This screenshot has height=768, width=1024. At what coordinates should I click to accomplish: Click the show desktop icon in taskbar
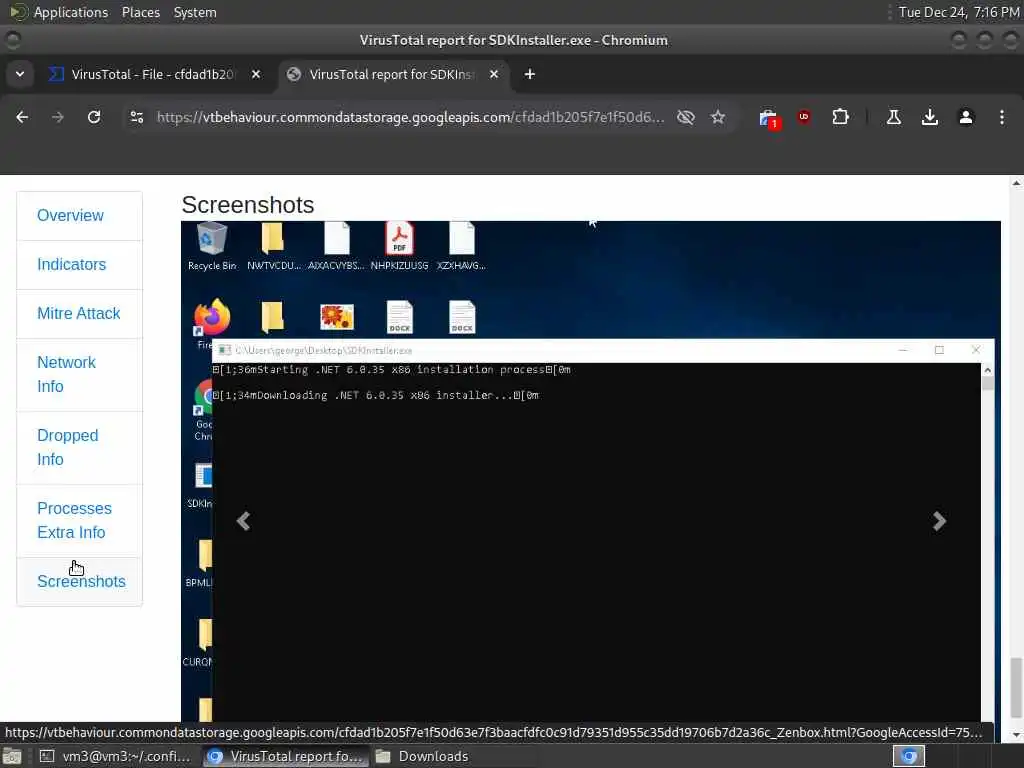[12, 756]
